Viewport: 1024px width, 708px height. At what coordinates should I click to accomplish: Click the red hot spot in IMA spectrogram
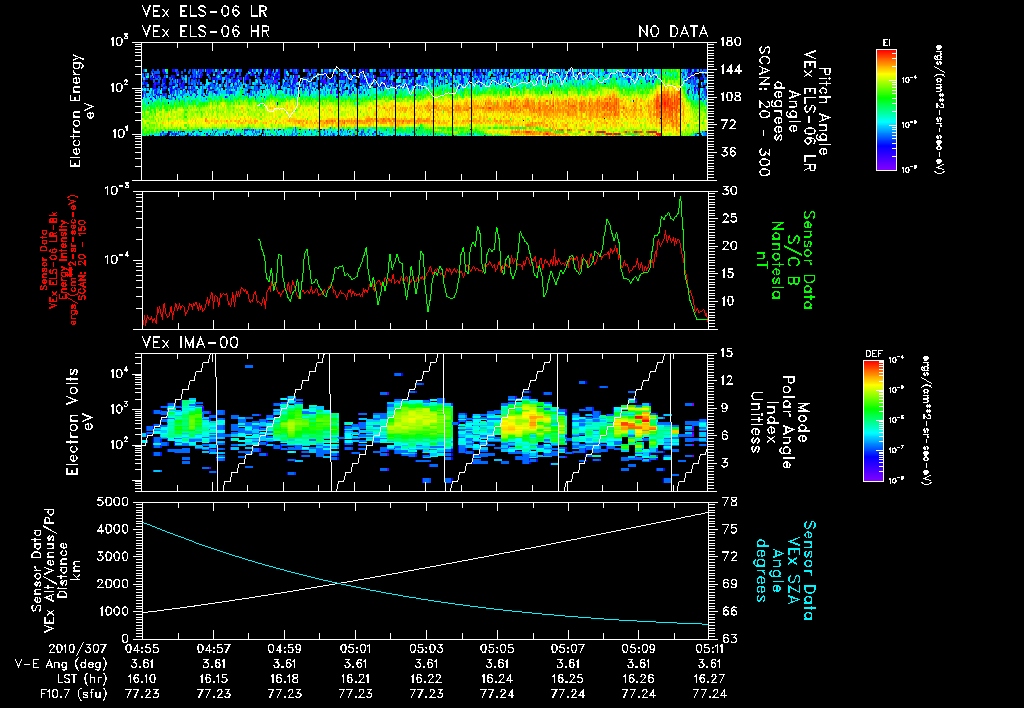pos(638,420)
